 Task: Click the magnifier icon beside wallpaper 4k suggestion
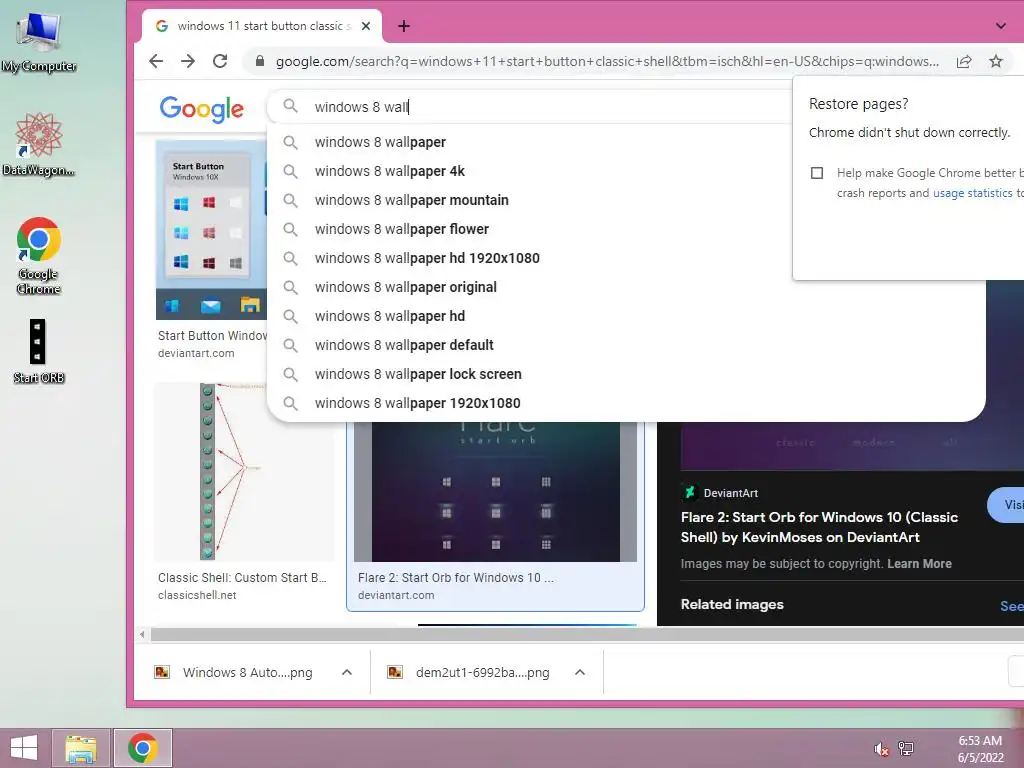[291, 171]
